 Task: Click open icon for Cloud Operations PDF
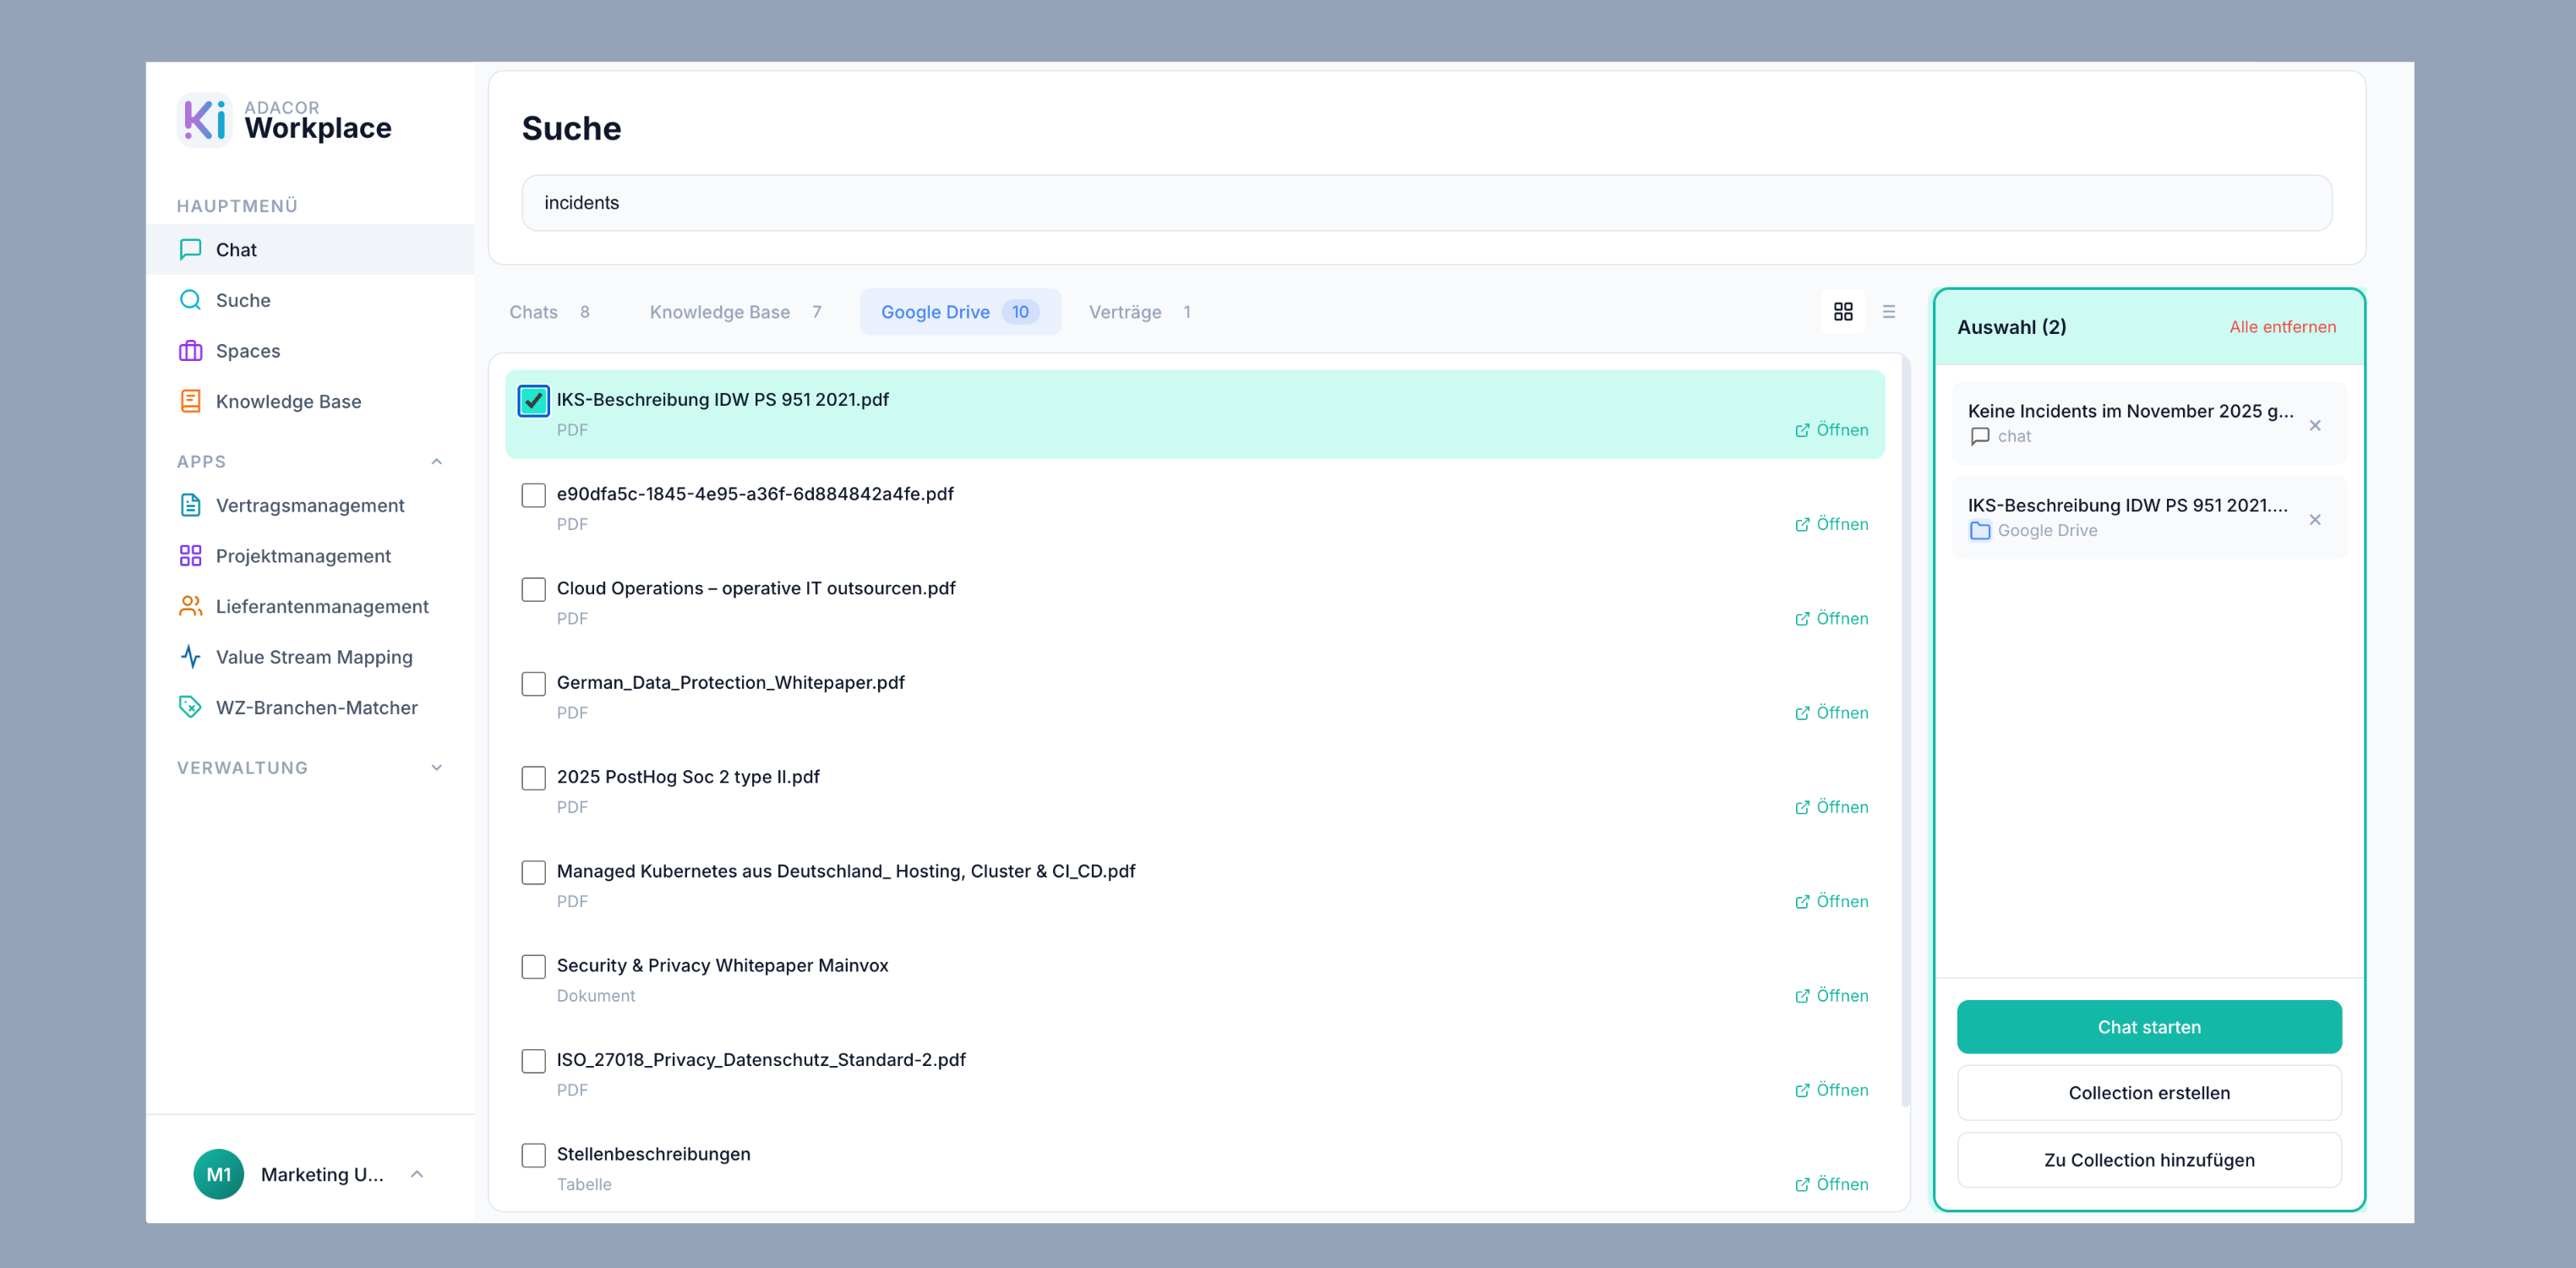point(1802,619)
